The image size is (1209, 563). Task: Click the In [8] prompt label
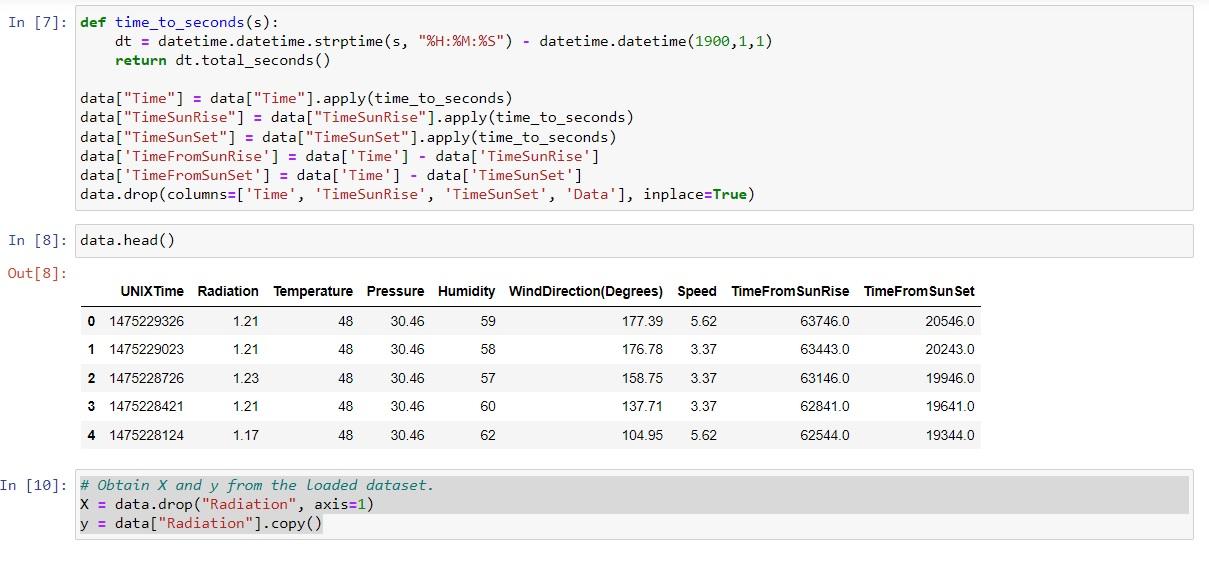click(x=38, y=241)
